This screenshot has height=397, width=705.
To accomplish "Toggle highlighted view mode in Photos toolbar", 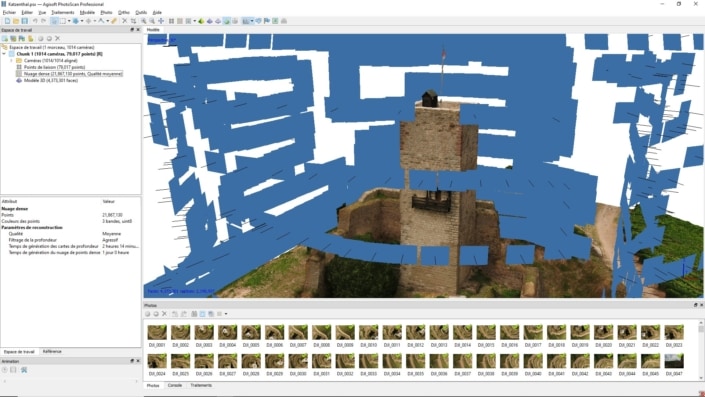I will pos(202,314).
